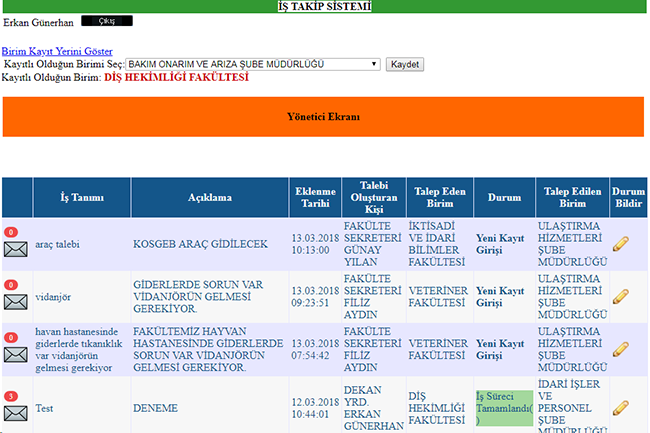The height and width of the screenshot is (433, 650).
Task: Open the Kayıtlı Olduğun Birimi Seç dropdown
Action: pyautogui.click(x=253, y=64)
